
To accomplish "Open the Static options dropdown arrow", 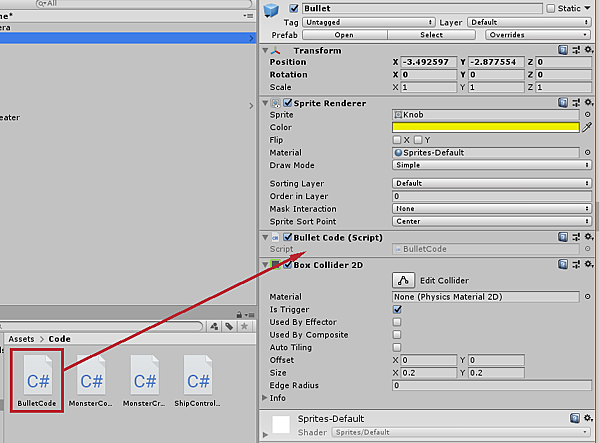I will click(588, 8).
